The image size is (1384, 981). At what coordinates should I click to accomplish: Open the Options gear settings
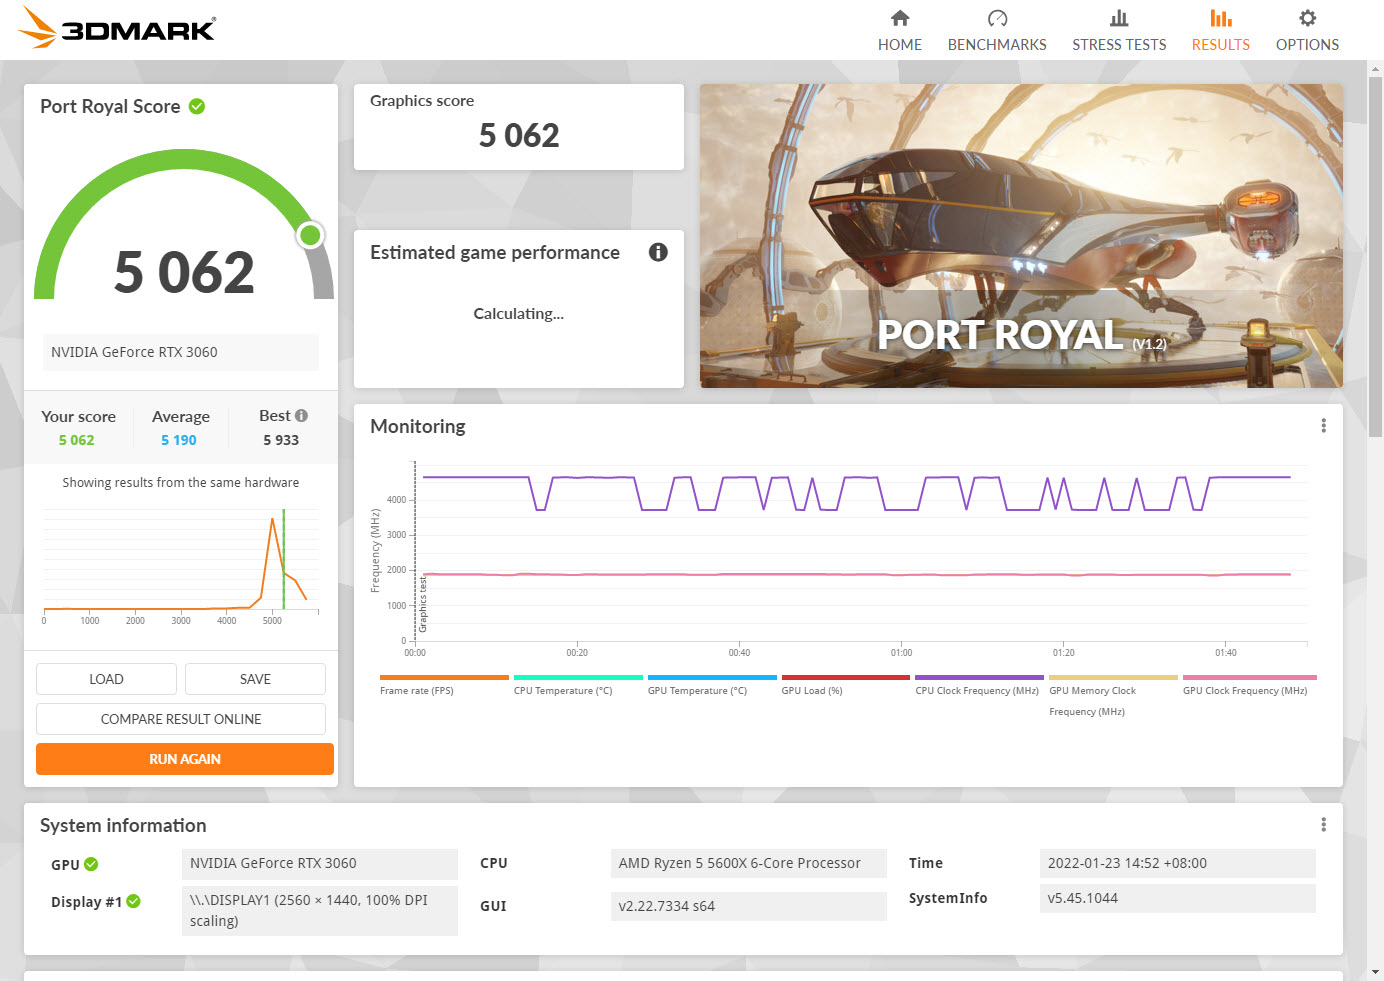tap(1306, 30)
